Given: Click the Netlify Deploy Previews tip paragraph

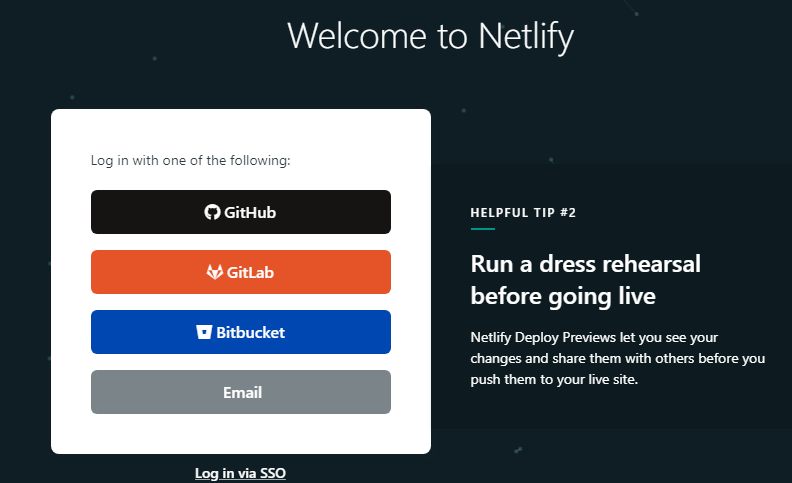Looking at the screenshot, I should (x=618, y=358).
